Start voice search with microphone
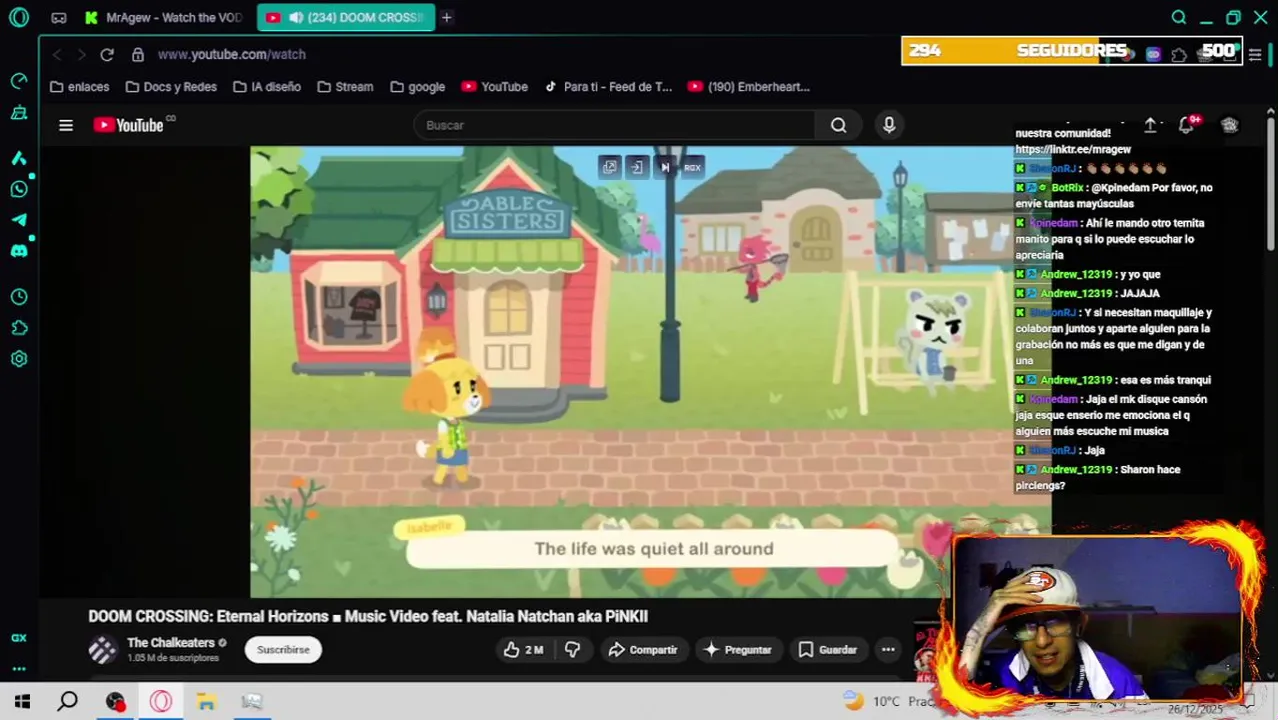This screenshot has height=720, width=1278. tap(889, 125)
